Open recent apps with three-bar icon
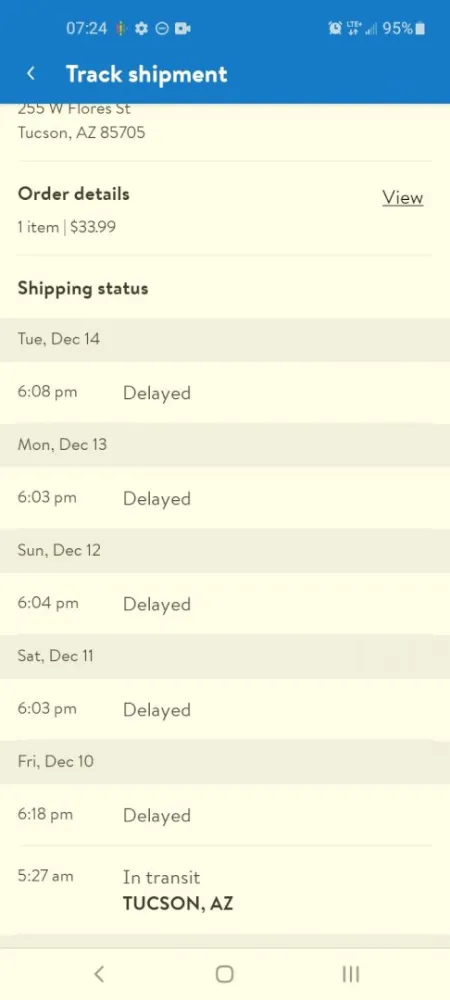The image size is (450, 1000). point(351,974)
